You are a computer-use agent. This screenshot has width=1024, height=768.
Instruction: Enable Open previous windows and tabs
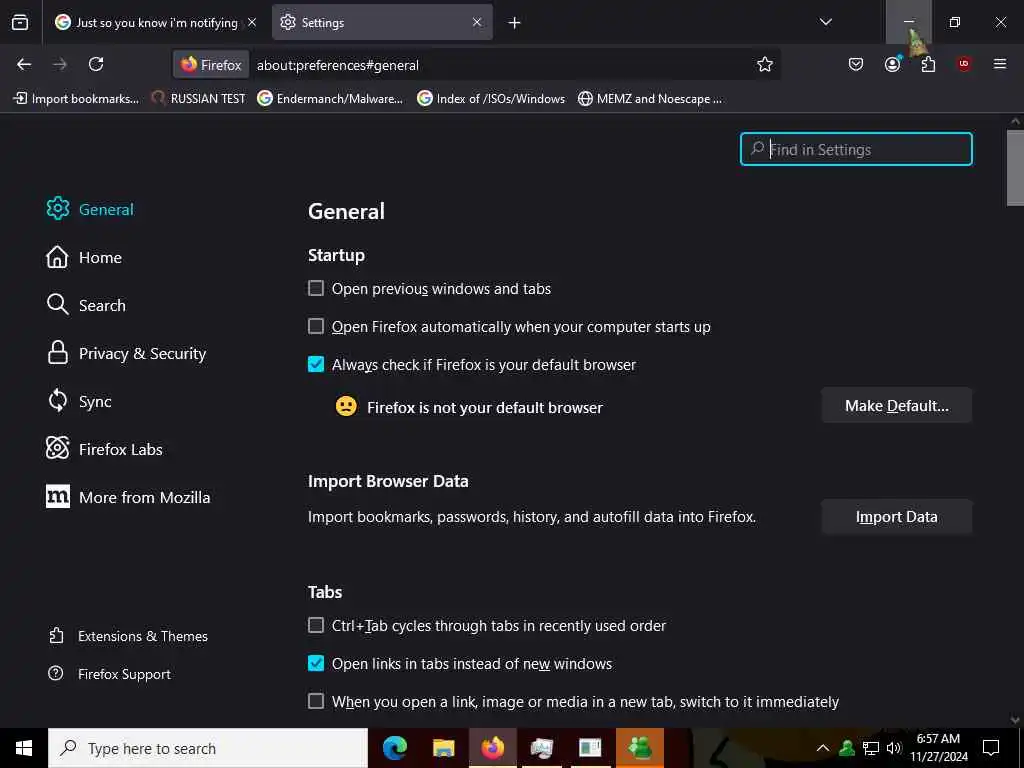pyautogui.click(x=316, y=288)
